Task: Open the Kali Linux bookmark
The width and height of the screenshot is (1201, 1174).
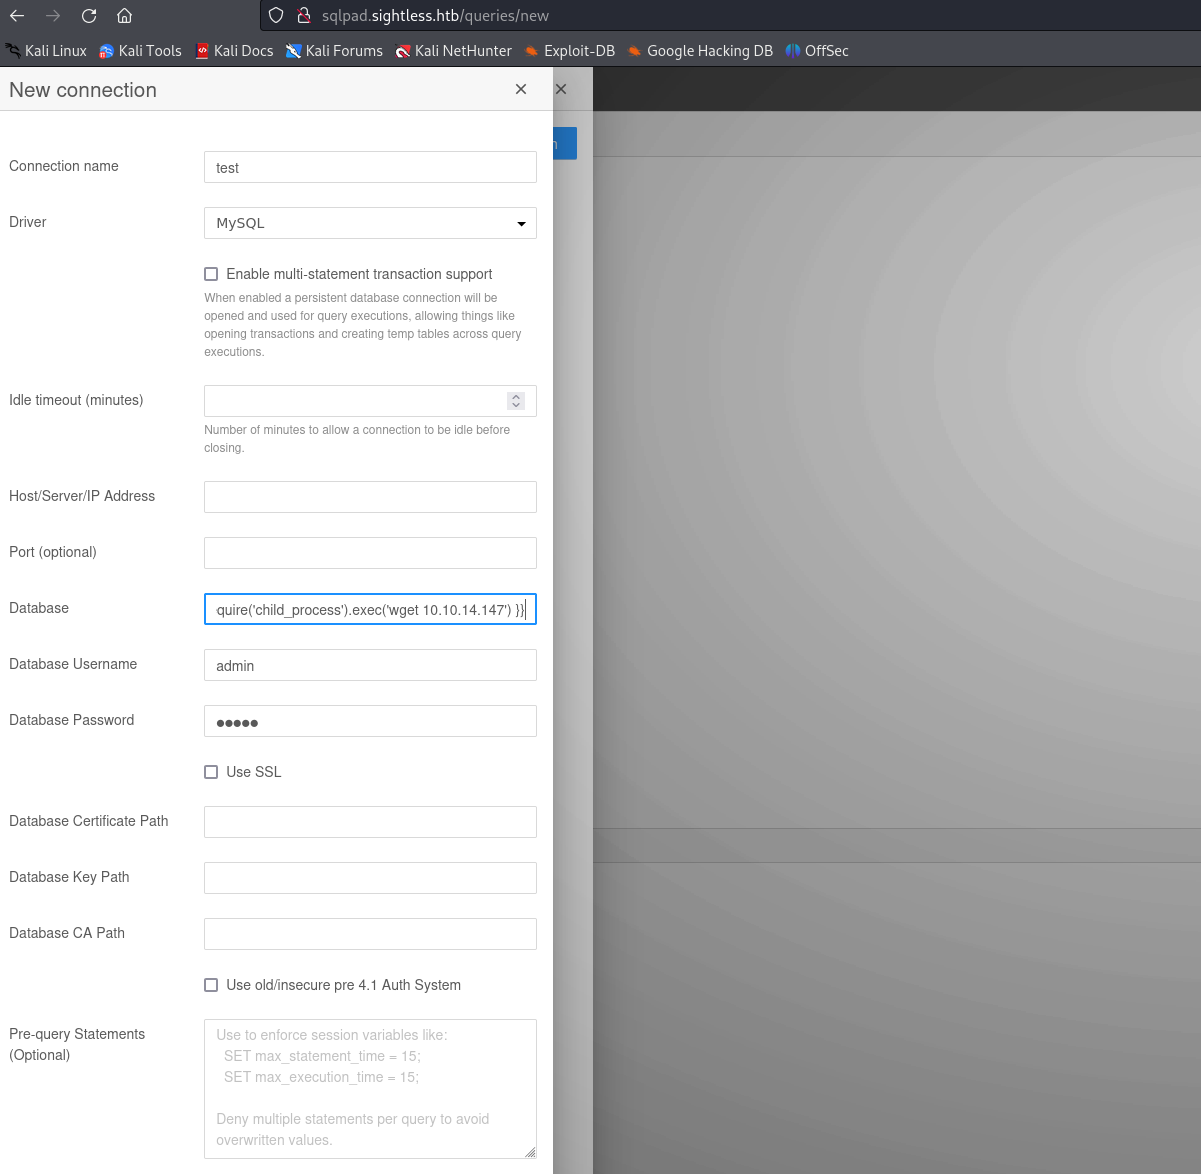Action: [46, 51]
